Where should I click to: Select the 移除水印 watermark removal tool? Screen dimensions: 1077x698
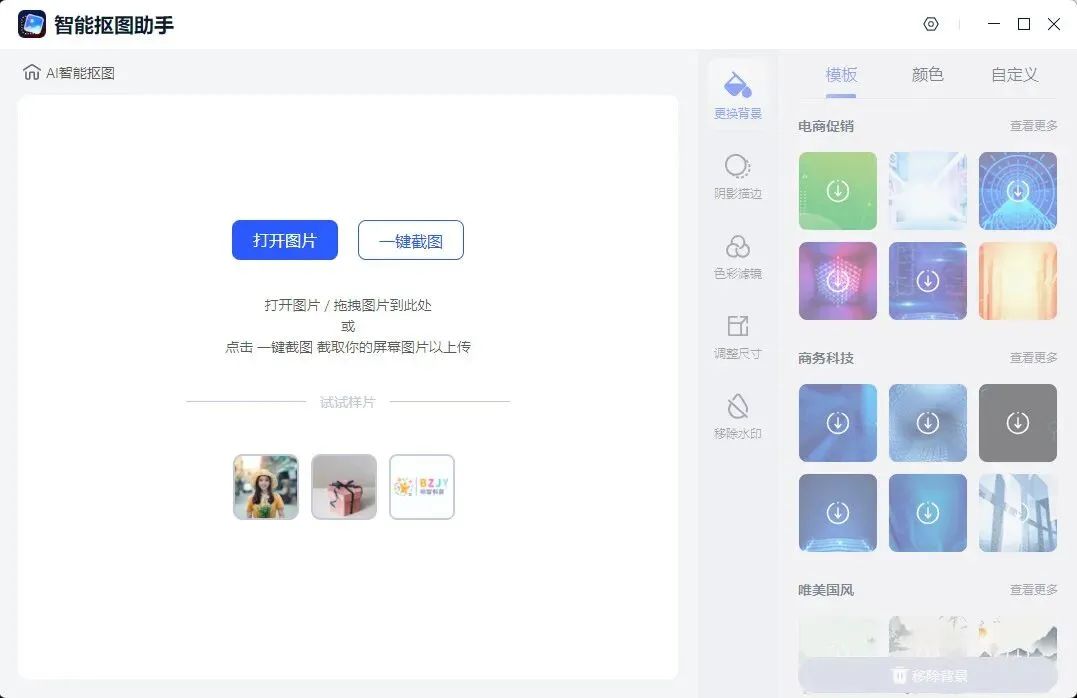(x=738, y=416)
